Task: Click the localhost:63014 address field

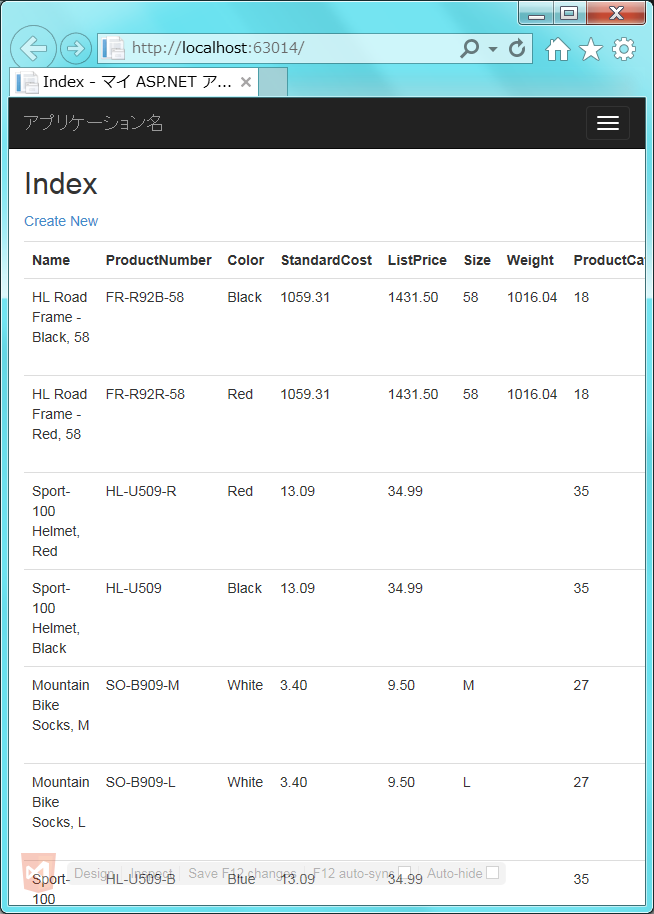Action: pyautogui.click(x=280, y=48)
